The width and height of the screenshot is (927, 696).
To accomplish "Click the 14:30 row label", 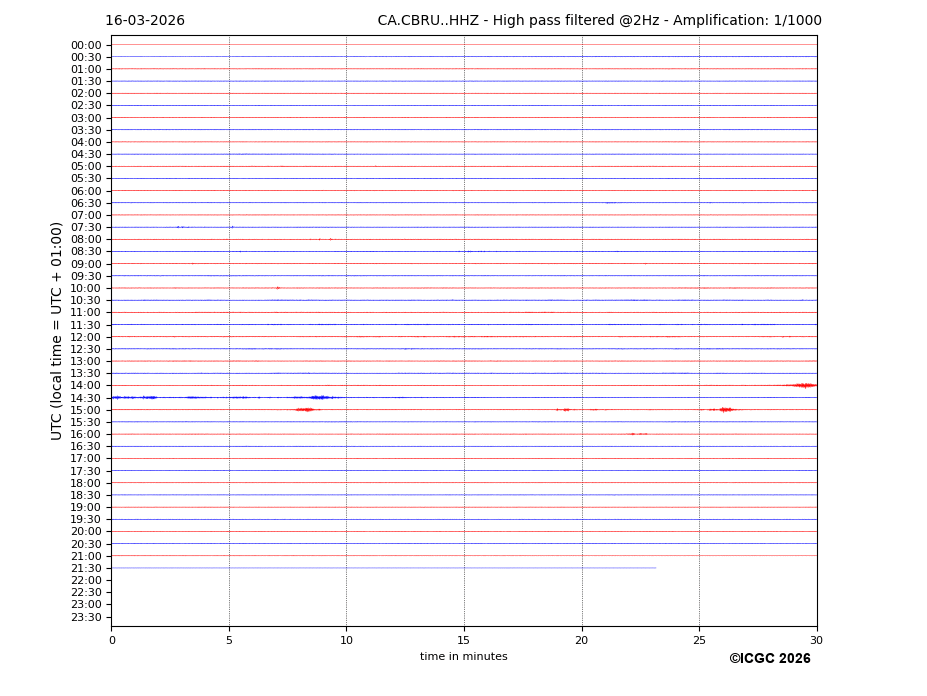I will 86,398.
